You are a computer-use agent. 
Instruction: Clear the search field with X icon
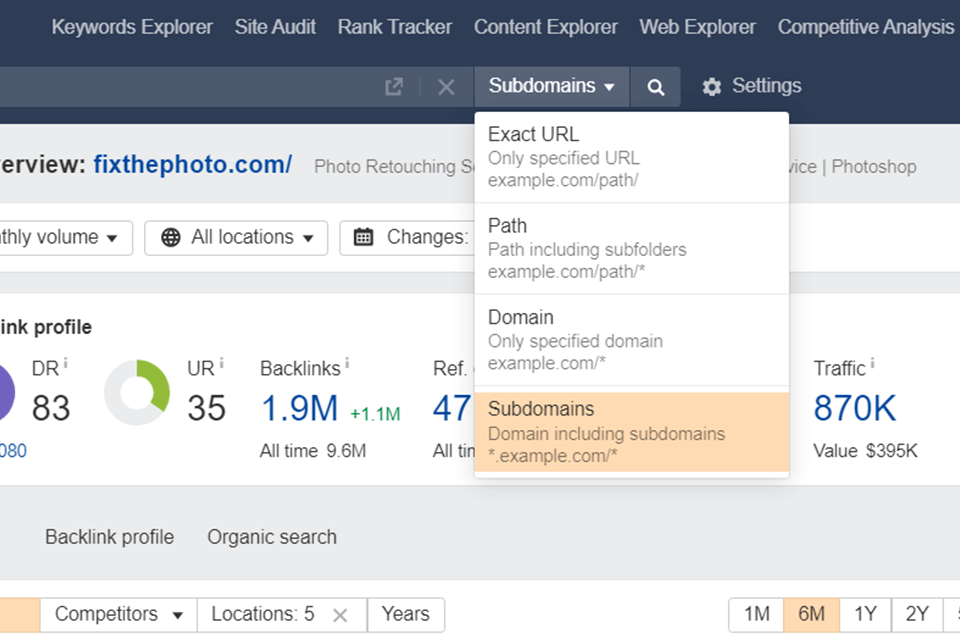coord(446,87)
